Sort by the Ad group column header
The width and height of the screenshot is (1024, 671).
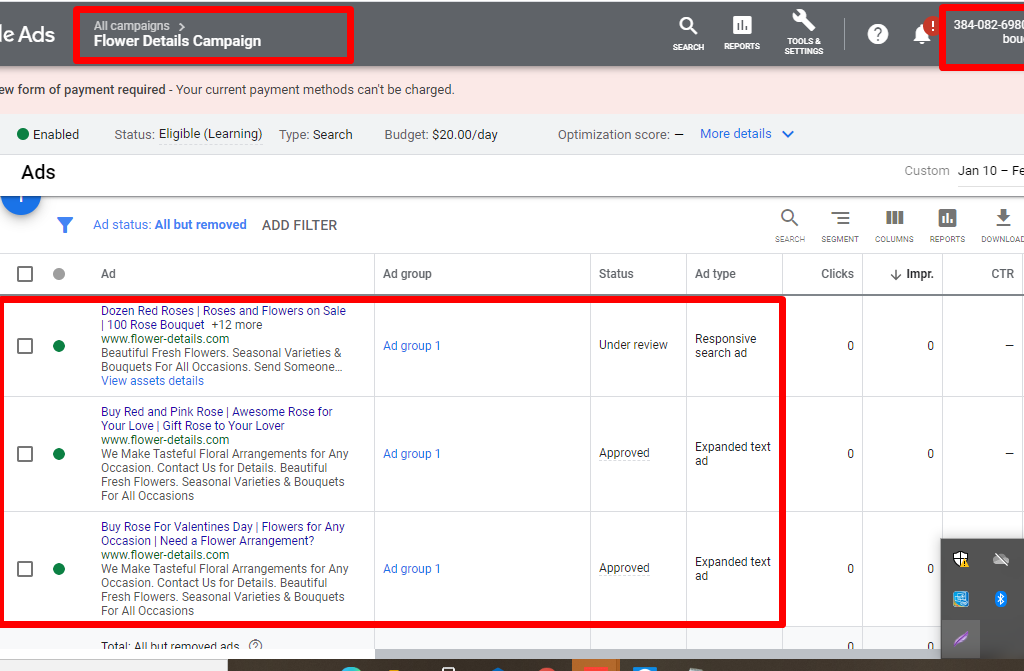coord(407,274)
